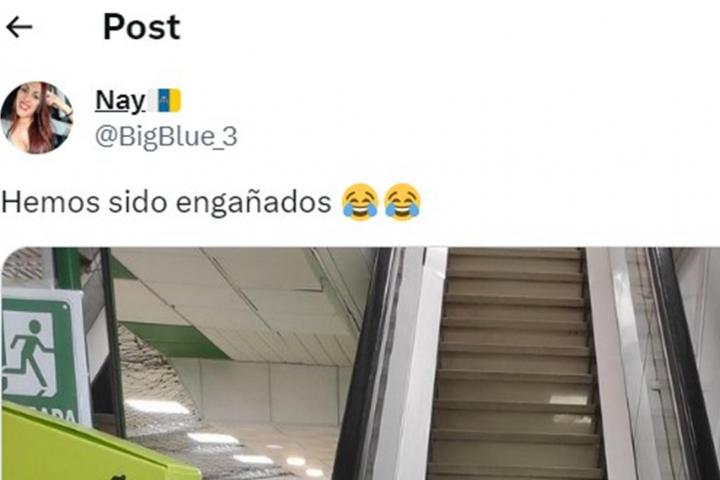Open the attached escalator photo
Image resolution: width=720 pixels, height=480 pixels.
click(360, 364)
